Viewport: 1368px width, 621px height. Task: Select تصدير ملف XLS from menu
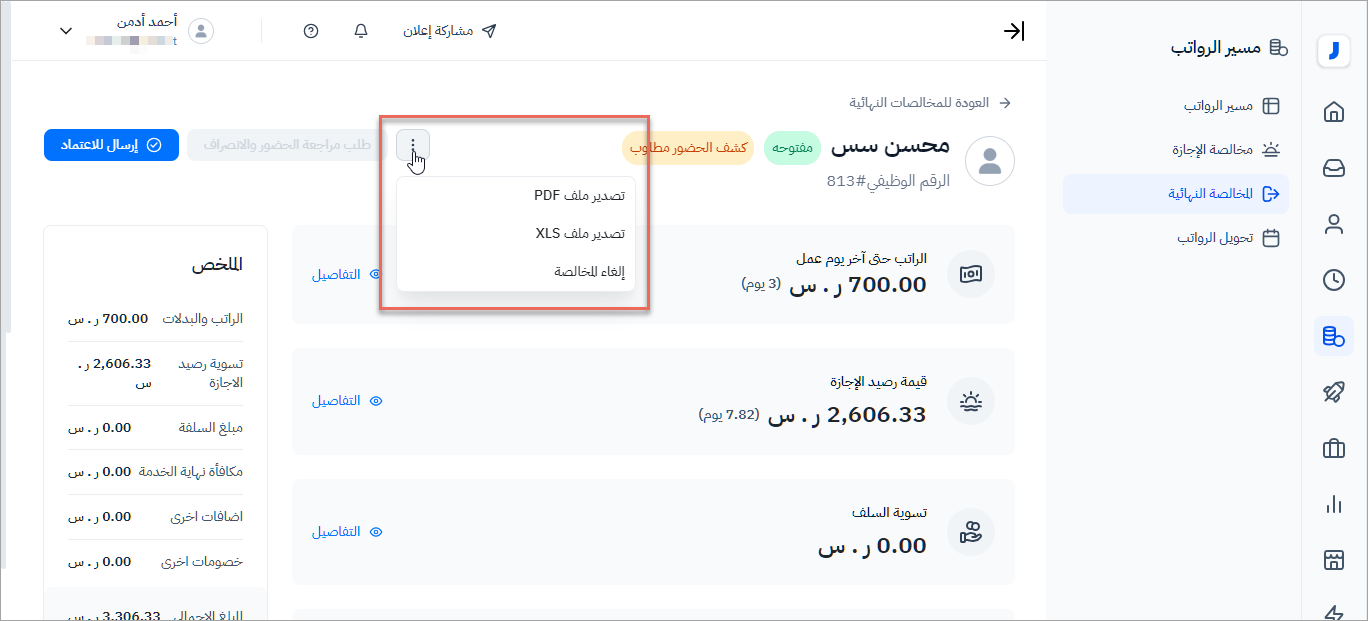pos(580,234)
